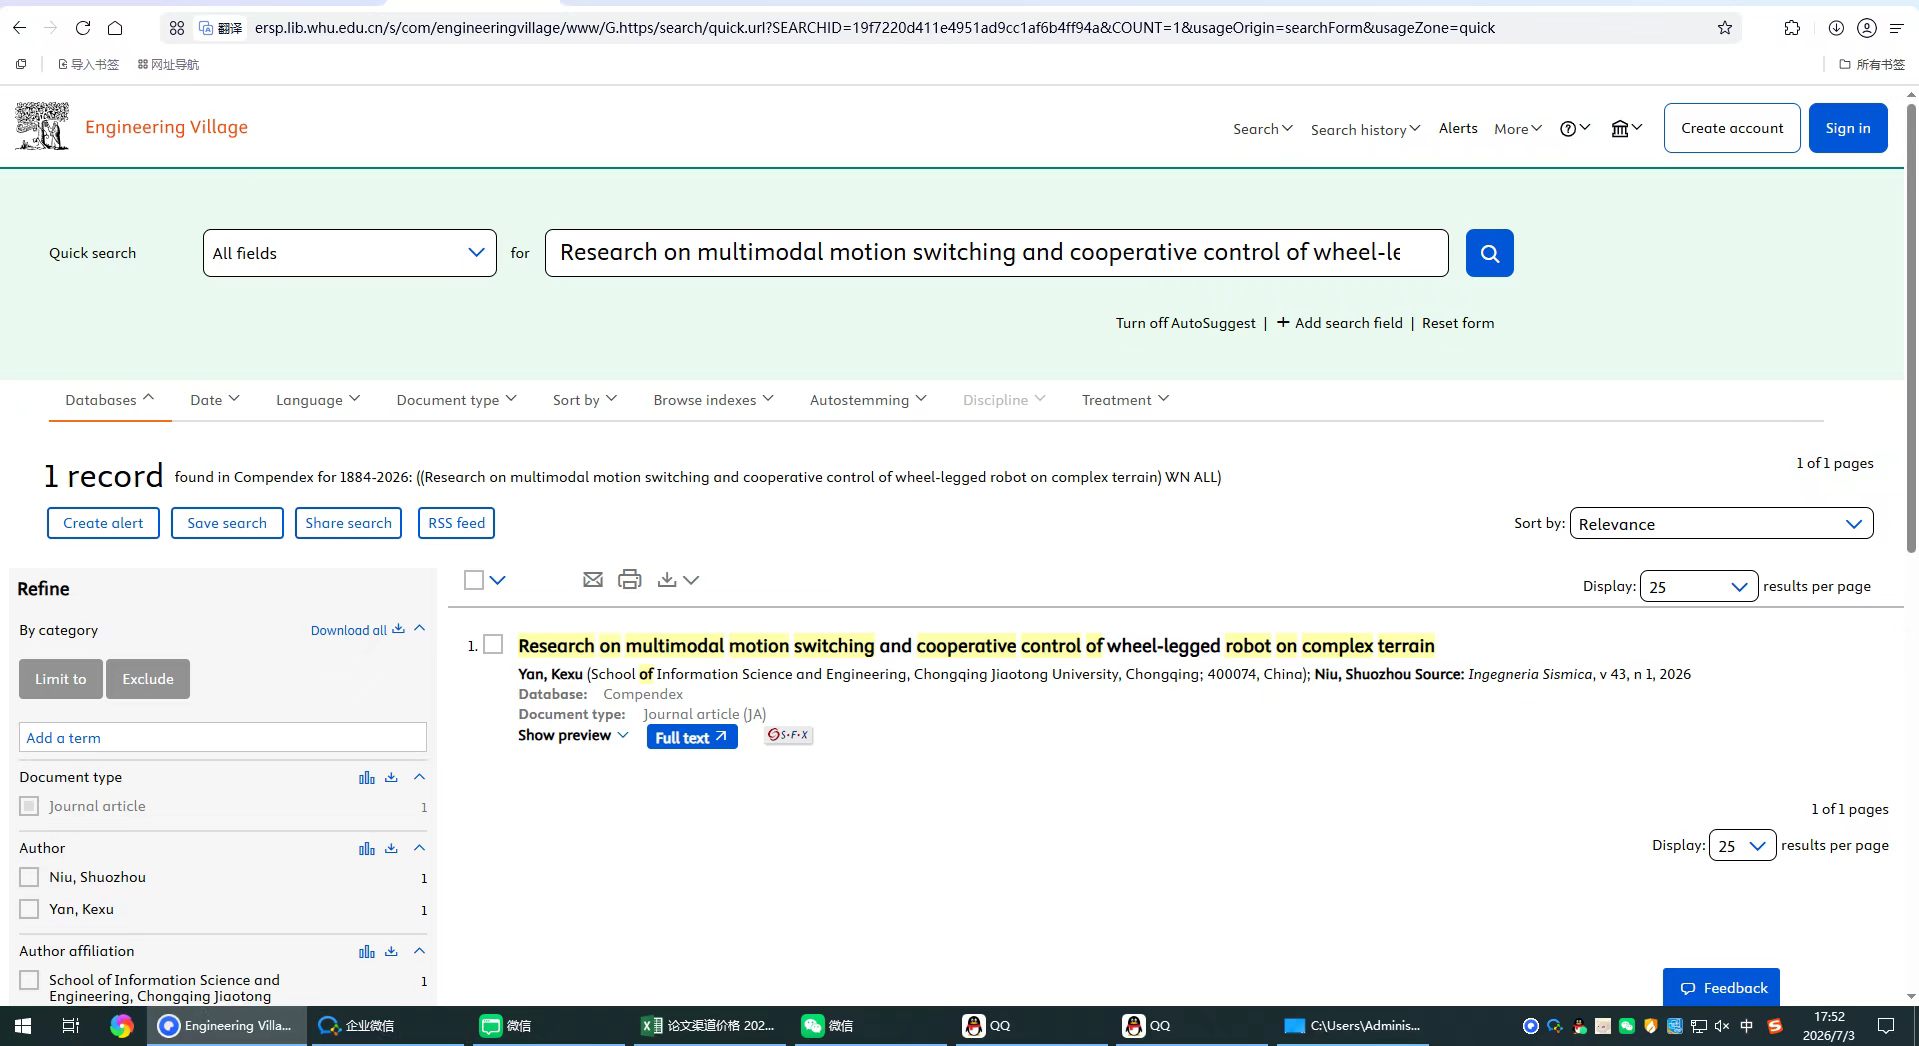Toggle the select-all results checkbox
Screen dimensions: 1919x1046
click(474, 580)
